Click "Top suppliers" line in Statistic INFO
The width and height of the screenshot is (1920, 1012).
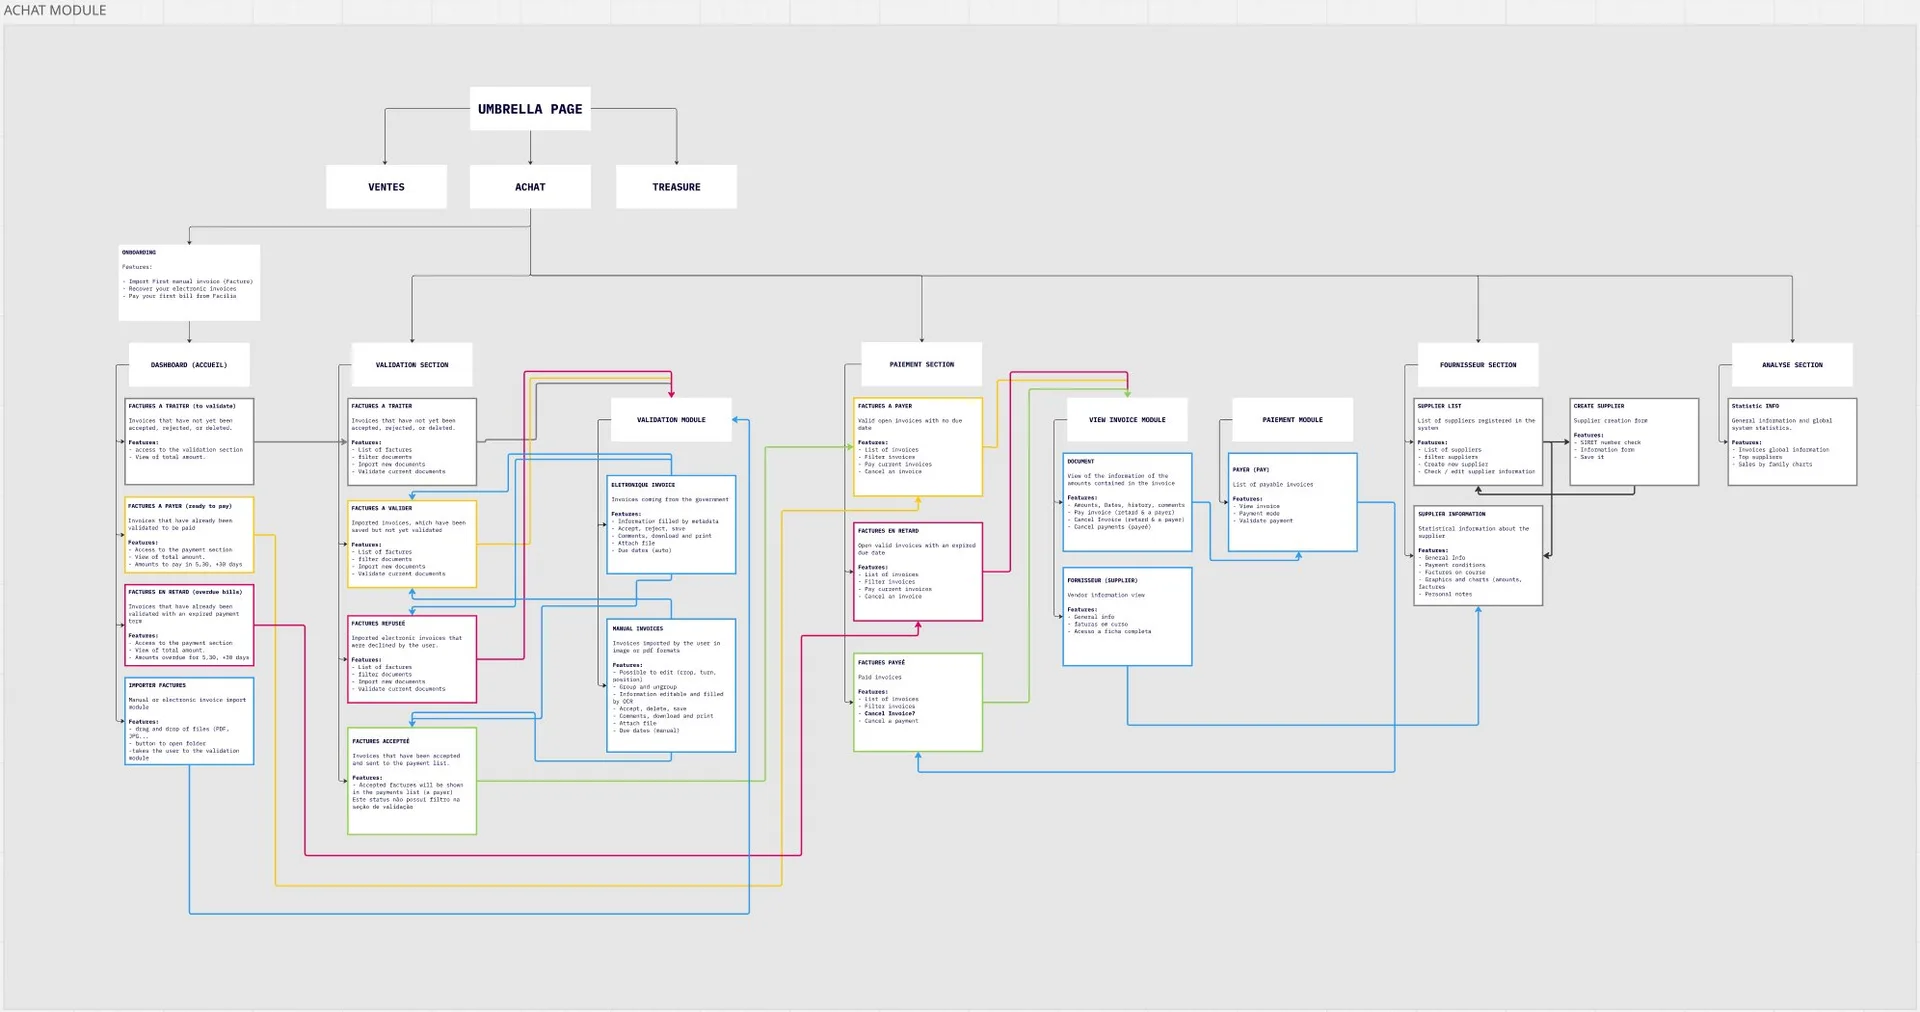point(1758,457)
